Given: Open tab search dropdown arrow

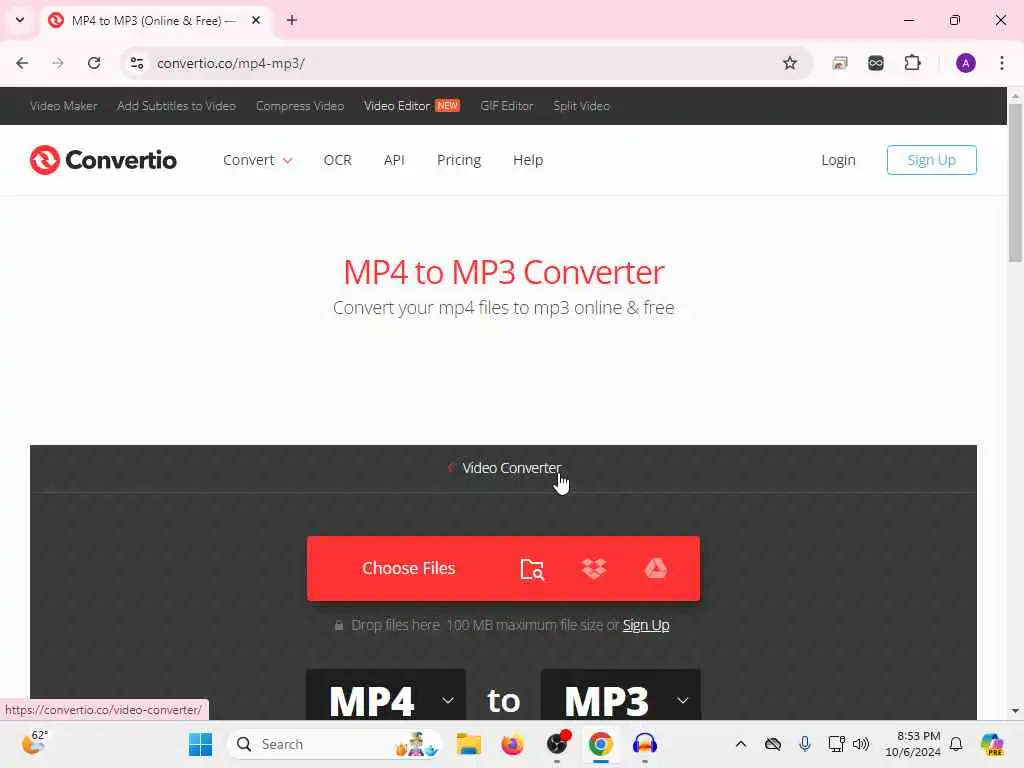Looking at the screenshot, I should pyautogui.click(x=20, y=20).
